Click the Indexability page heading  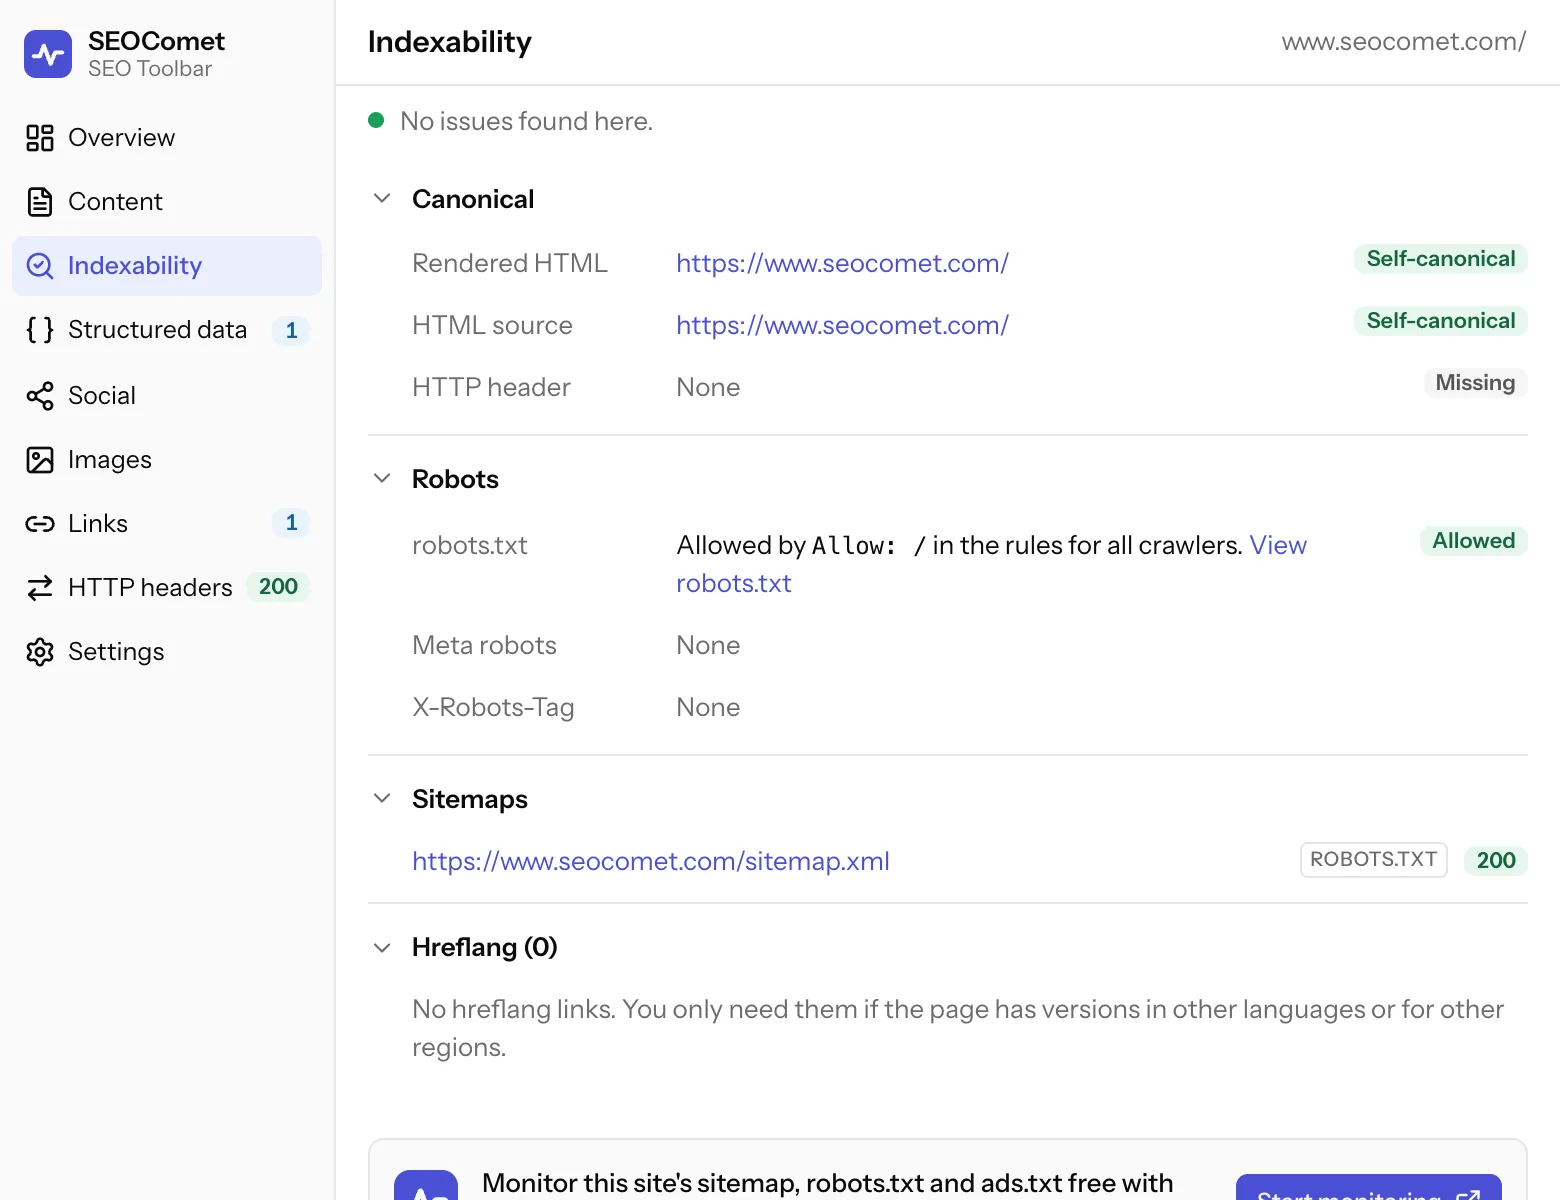(450, 42)
